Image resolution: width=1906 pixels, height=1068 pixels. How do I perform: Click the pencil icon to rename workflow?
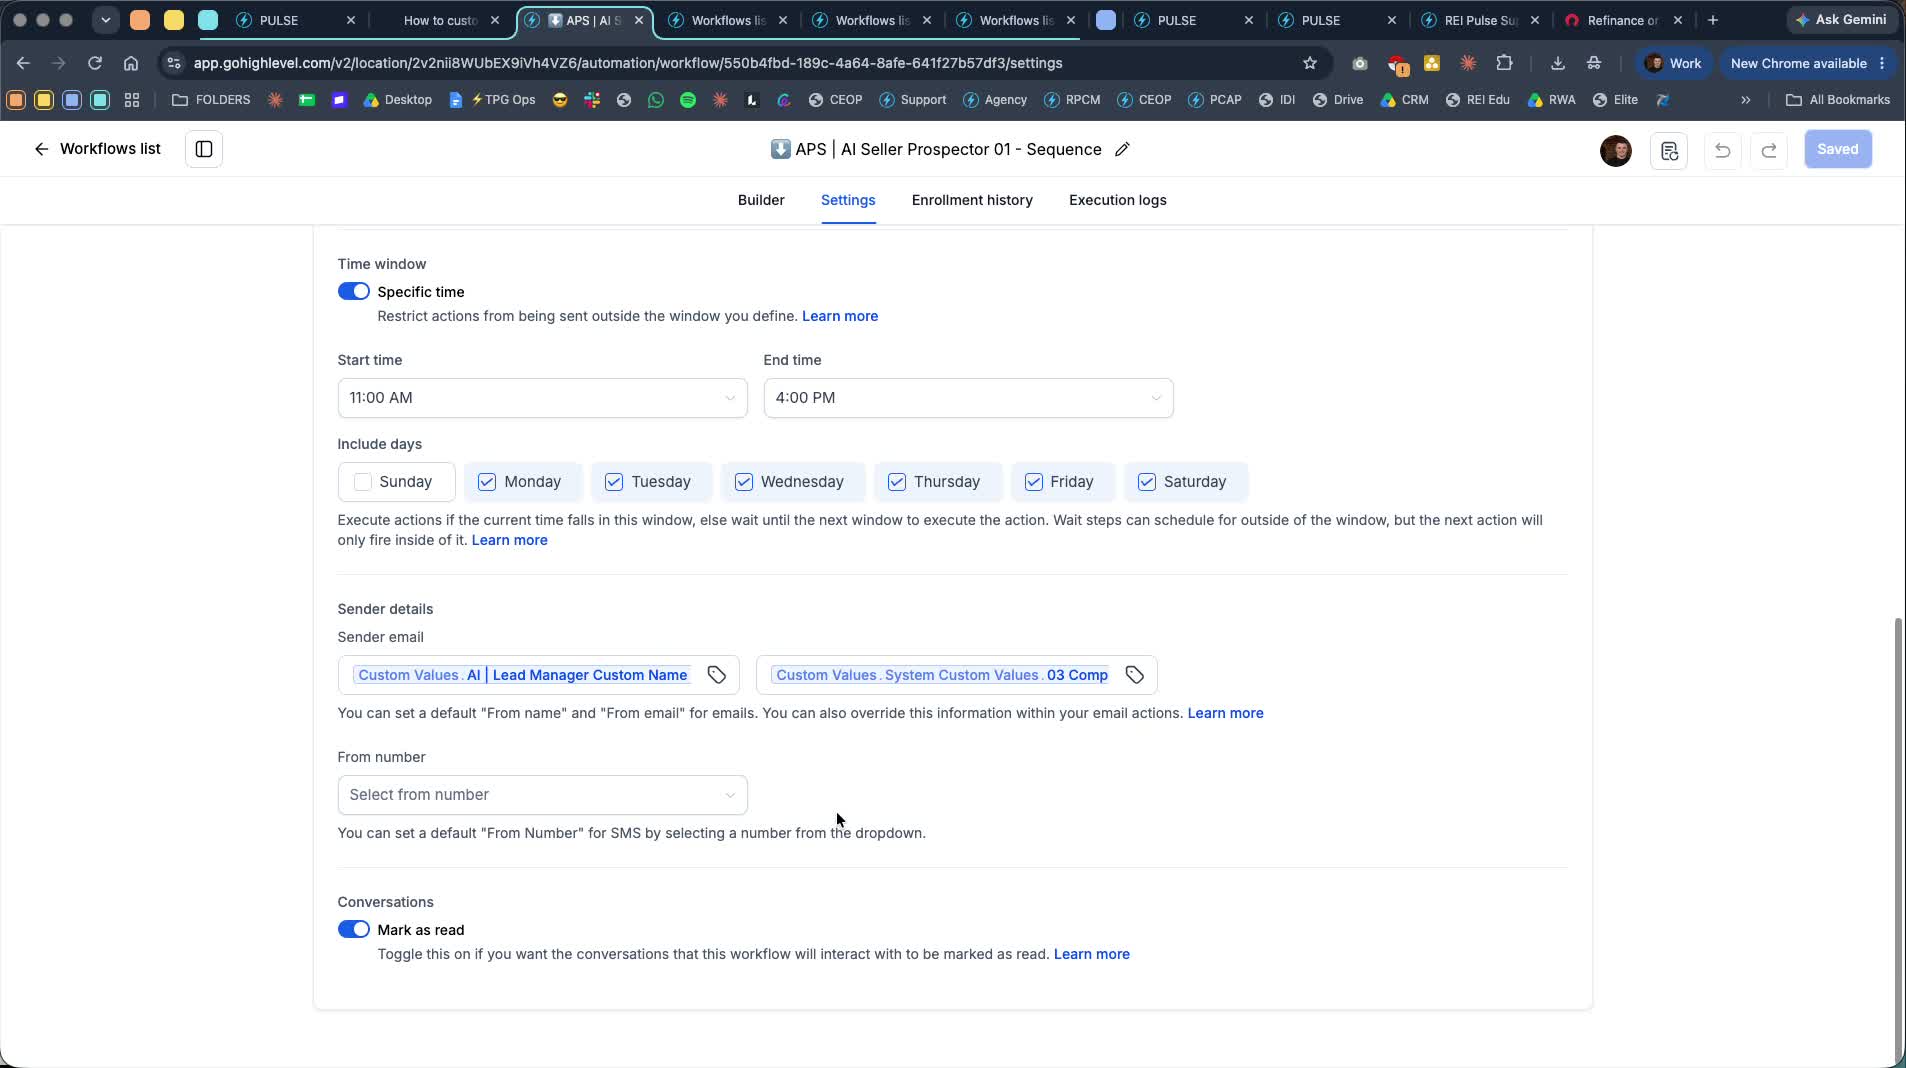point(1122,150)
